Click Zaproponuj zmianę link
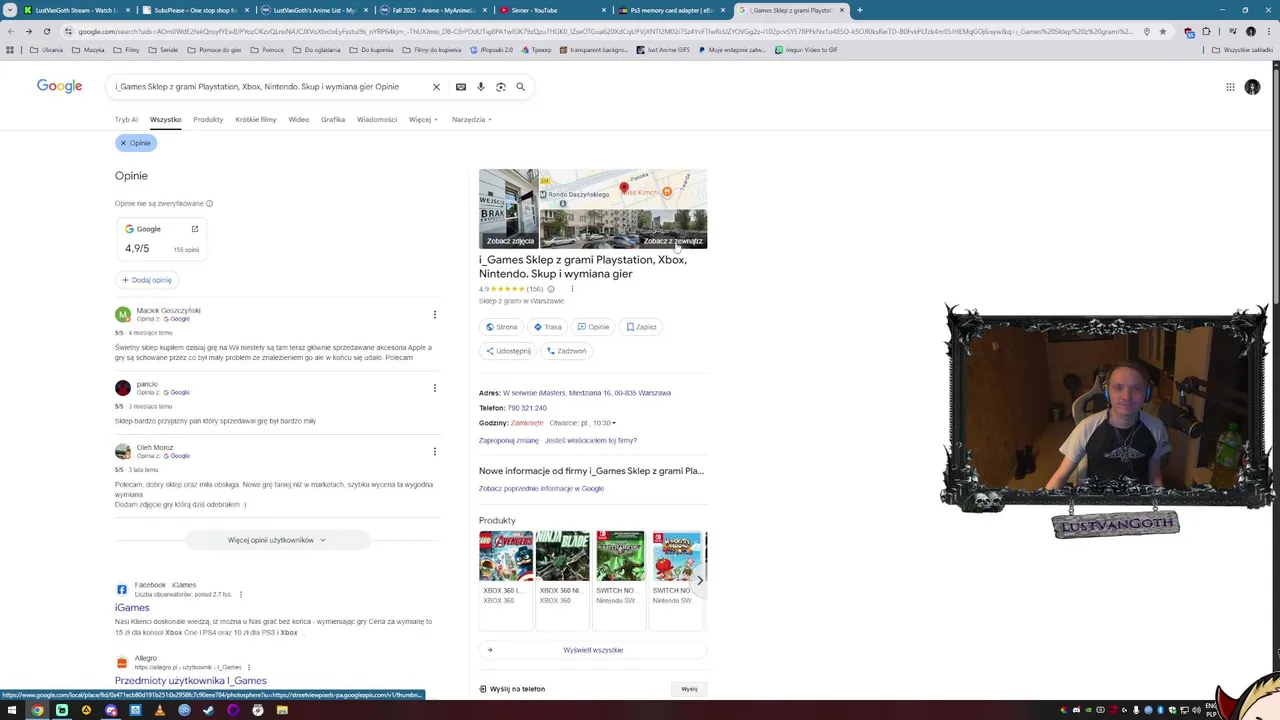Screen dimensions: 1280x720 coord(509,441)
